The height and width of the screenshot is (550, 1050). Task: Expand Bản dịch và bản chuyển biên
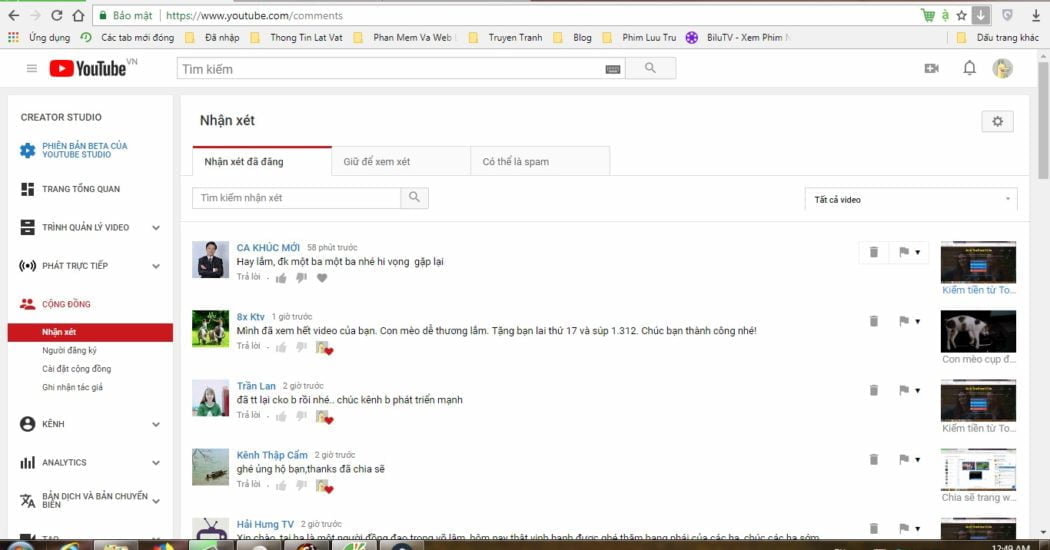pos(156,500)
